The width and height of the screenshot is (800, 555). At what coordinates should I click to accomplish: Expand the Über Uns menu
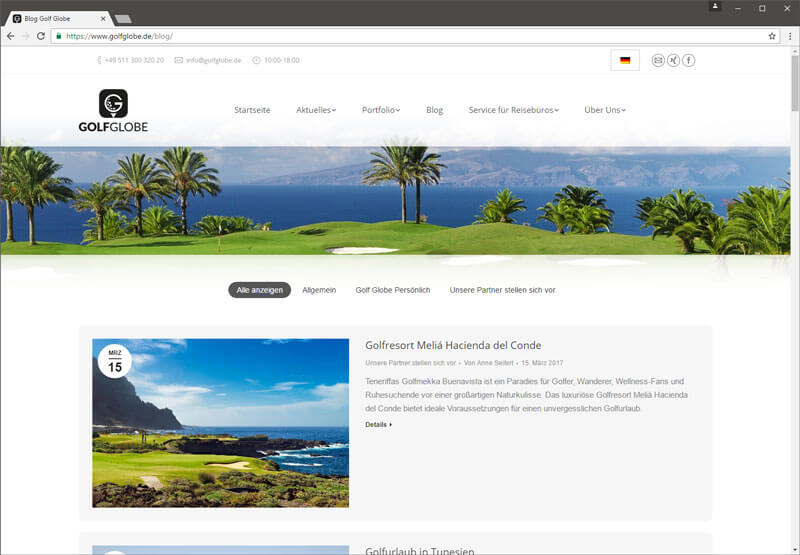[x=604, y=110]
